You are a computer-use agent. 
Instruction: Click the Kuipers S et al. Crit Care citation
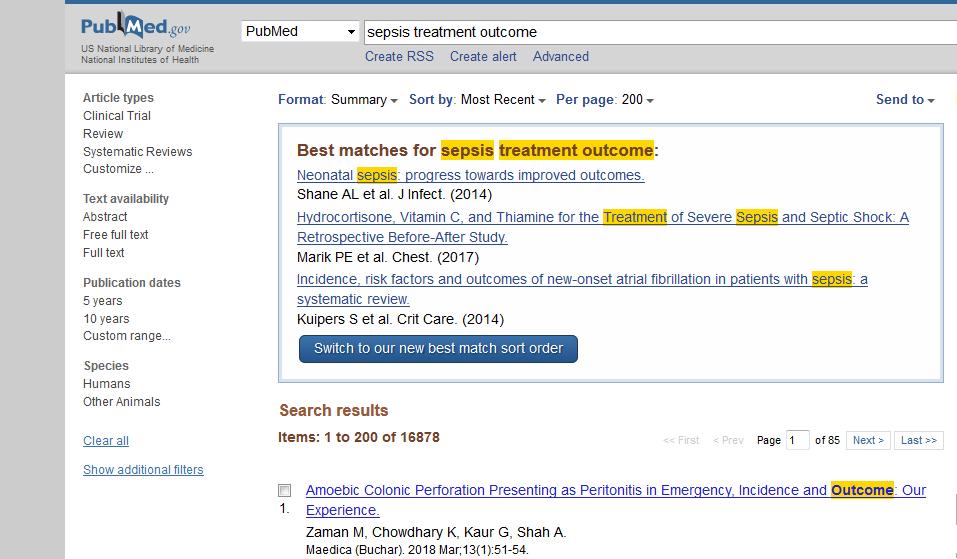pos(400,319)
